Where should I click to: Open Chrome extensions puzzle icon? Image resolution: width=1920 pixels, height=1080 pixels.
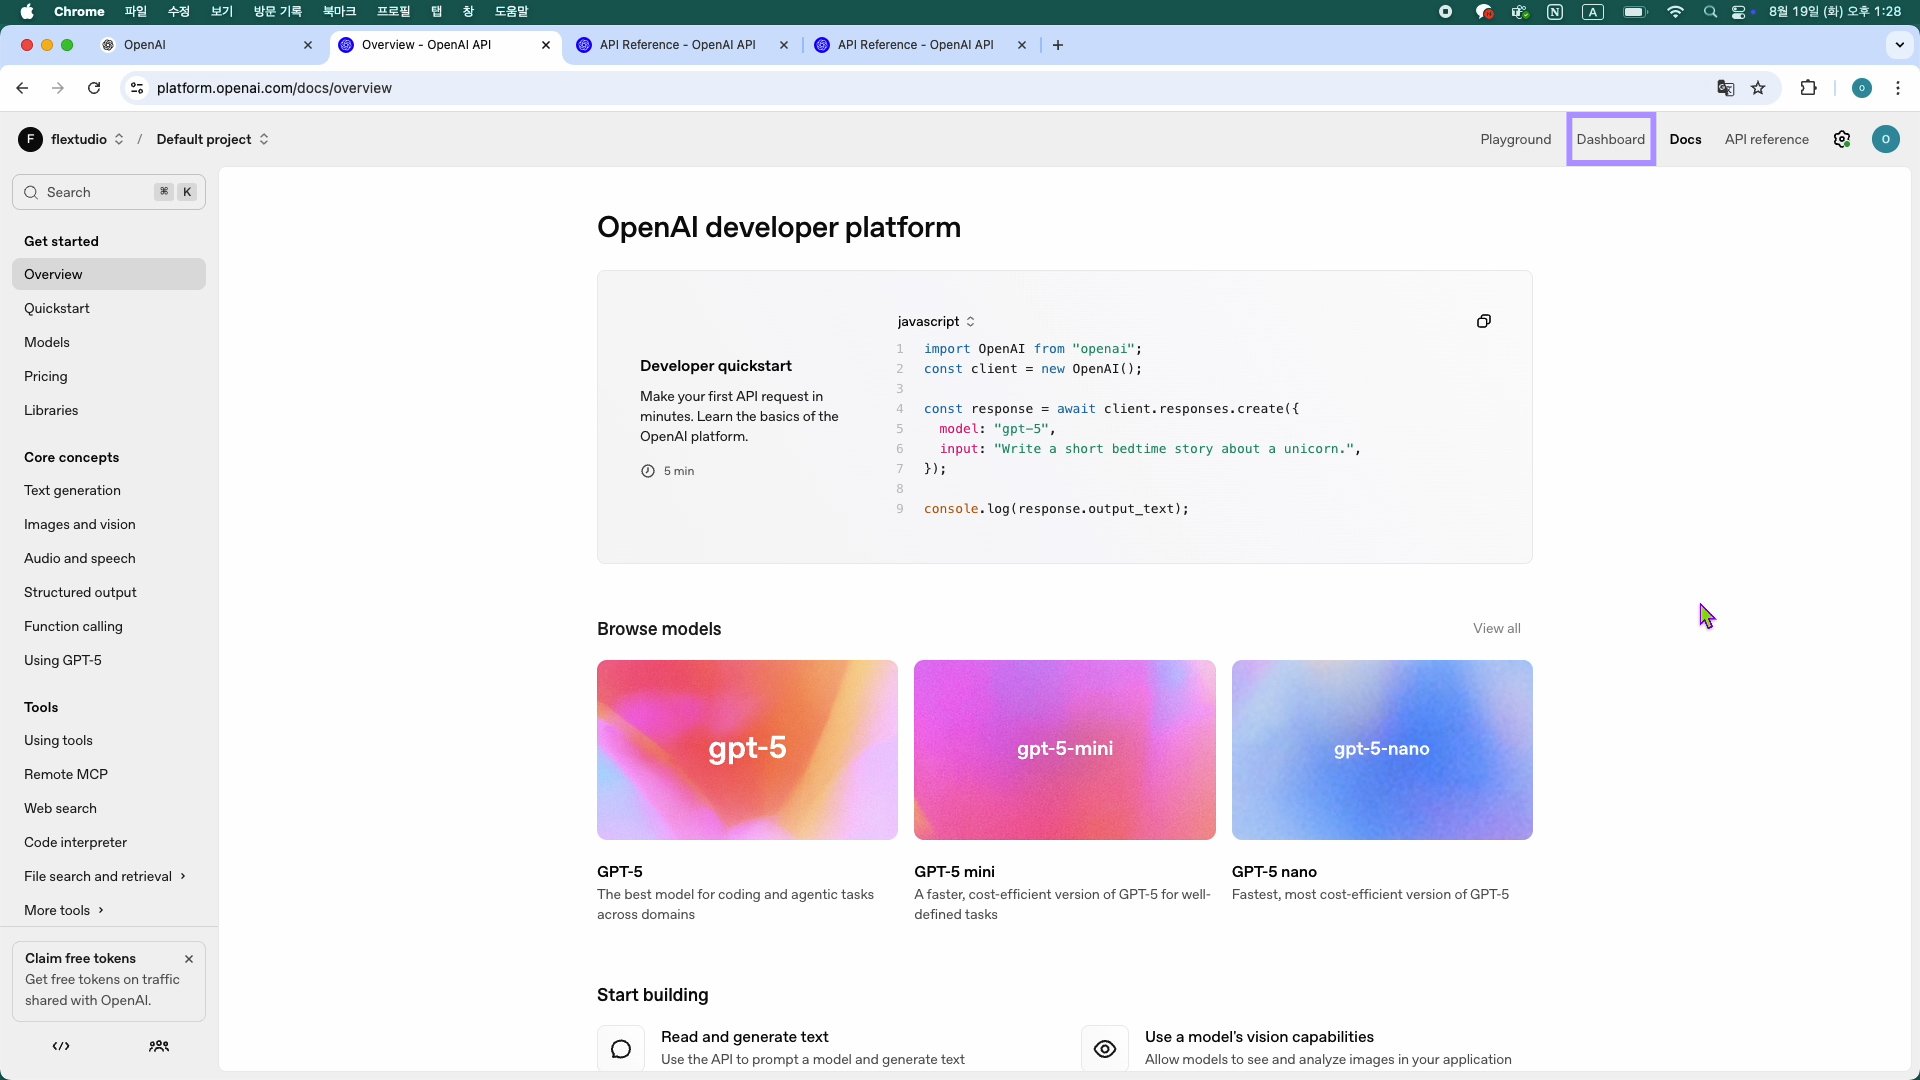1809,88
